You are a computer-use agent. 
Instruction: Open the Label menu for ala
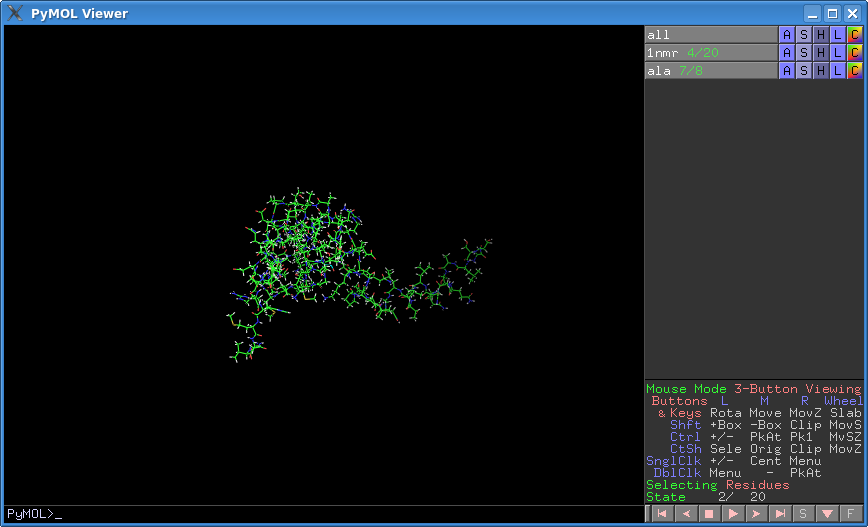[837, 71]
